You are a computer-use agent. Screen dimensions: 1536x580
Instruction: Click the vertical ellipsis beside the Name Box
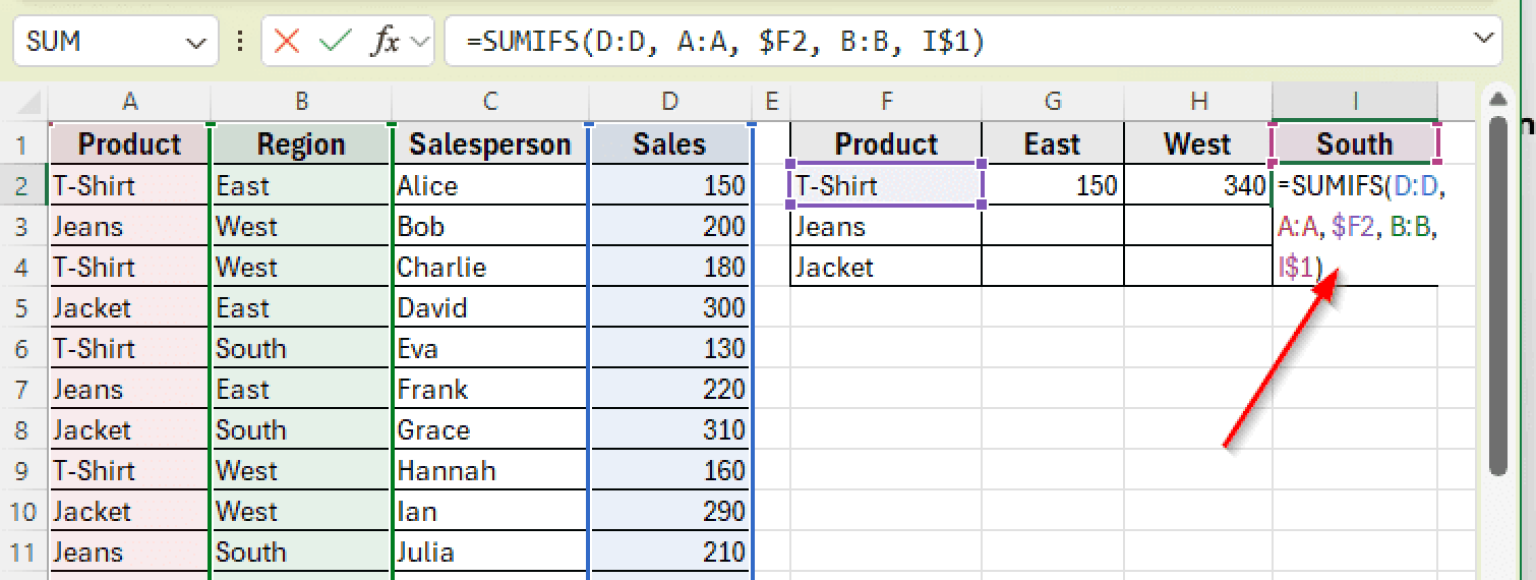[240, 40]
